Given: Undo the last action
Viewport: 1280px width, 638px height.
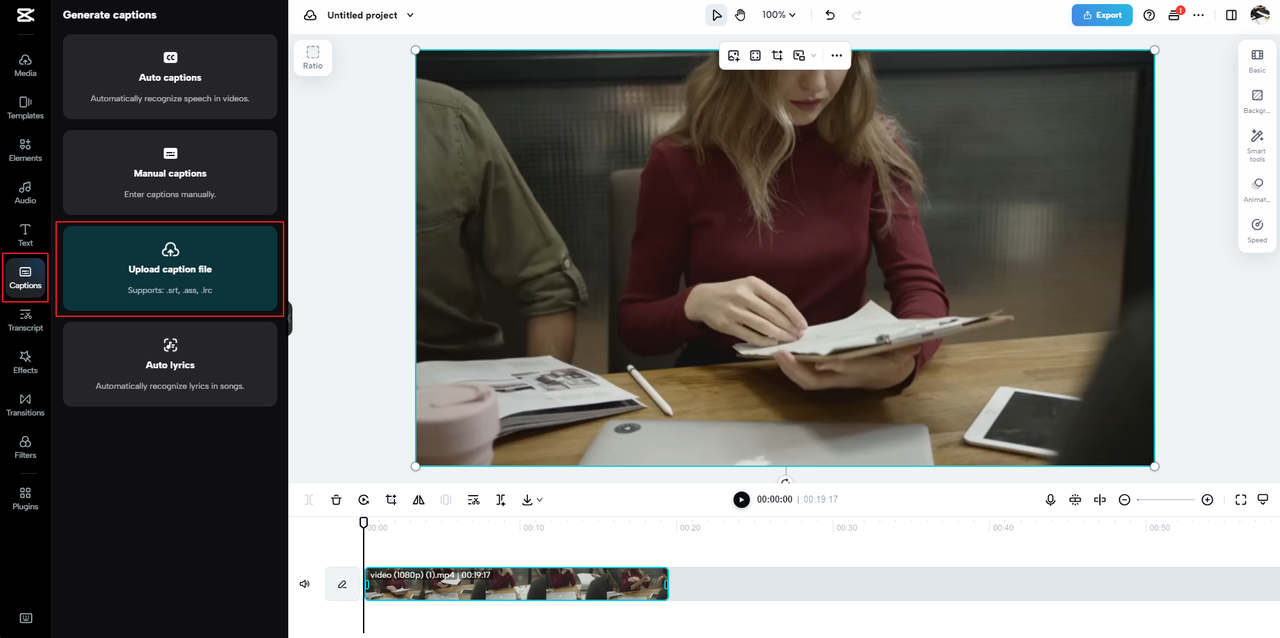Looking at the screenshot, I should [x=830, y=15].
